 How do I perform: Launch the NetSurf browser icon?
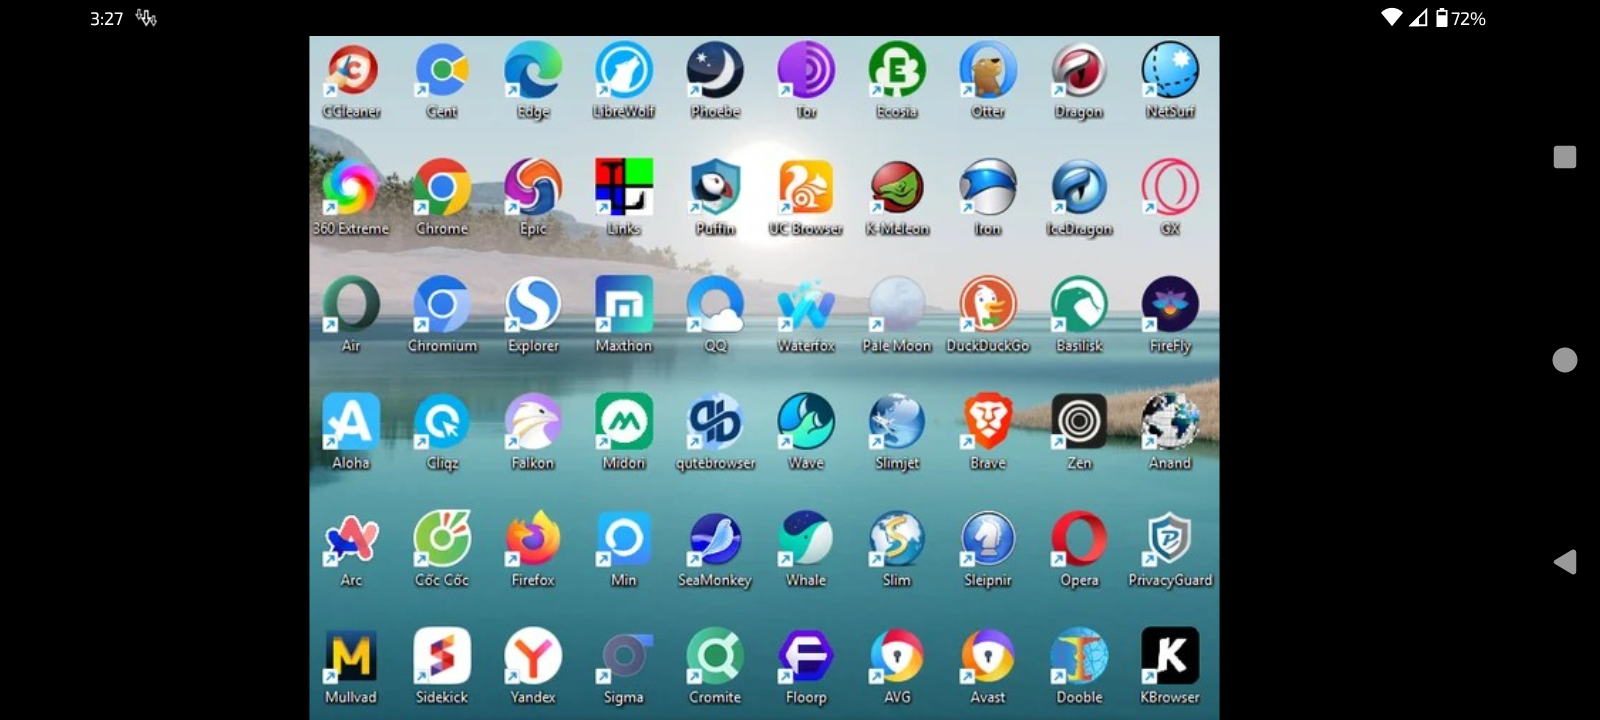[x=1170, y=70]
